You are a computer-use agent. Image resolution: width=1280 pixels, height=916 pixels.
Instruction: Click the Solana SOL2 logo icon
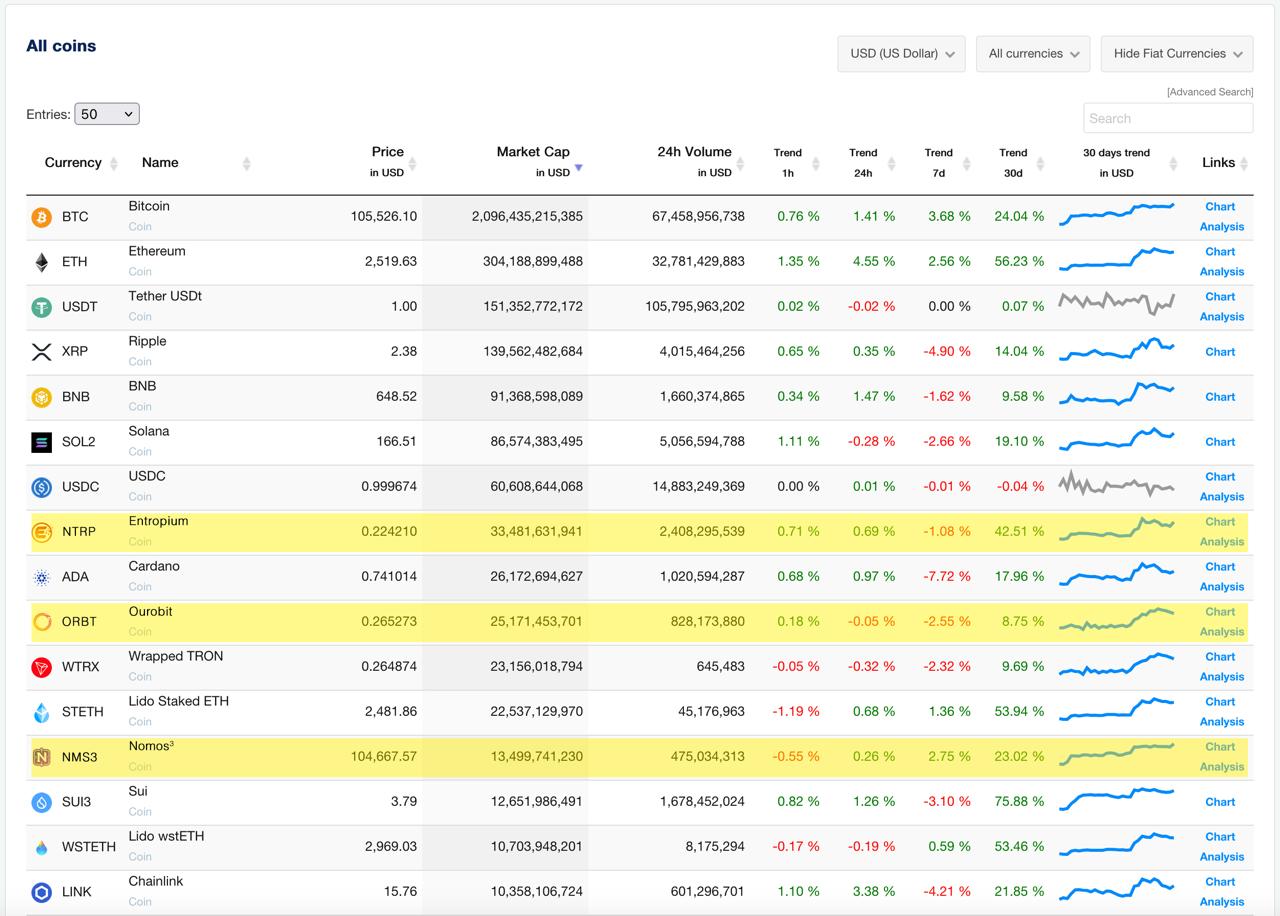point(41,442)
